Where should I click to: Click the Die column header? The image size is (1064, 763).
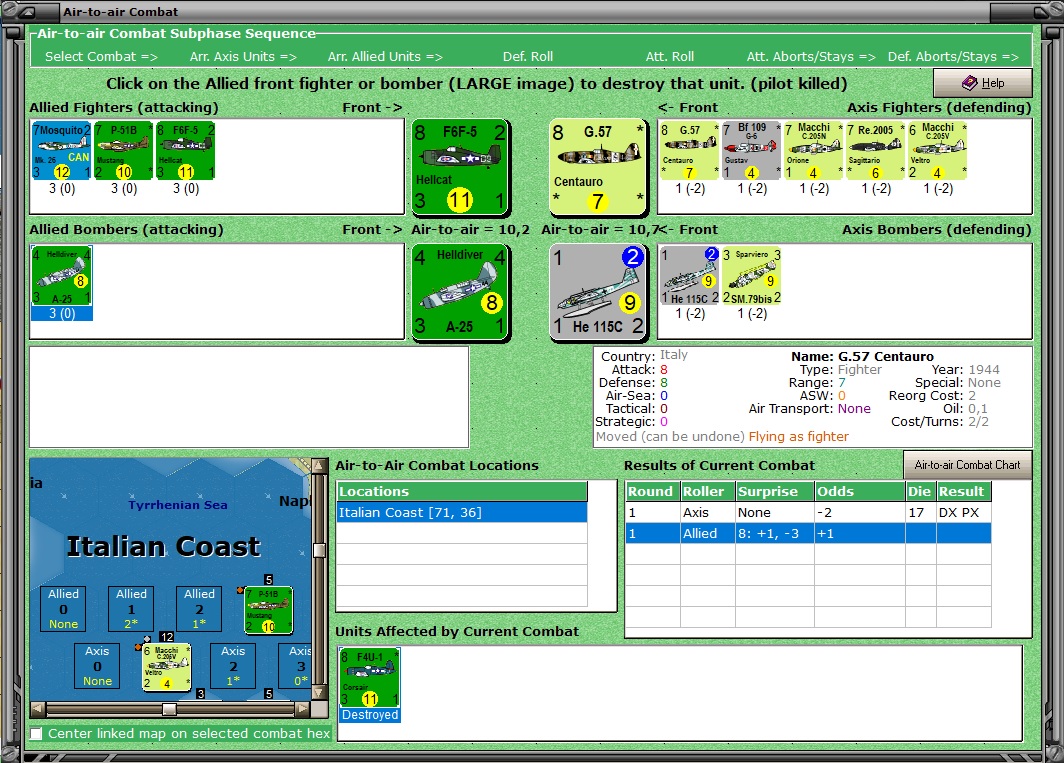tap(920, 491)
